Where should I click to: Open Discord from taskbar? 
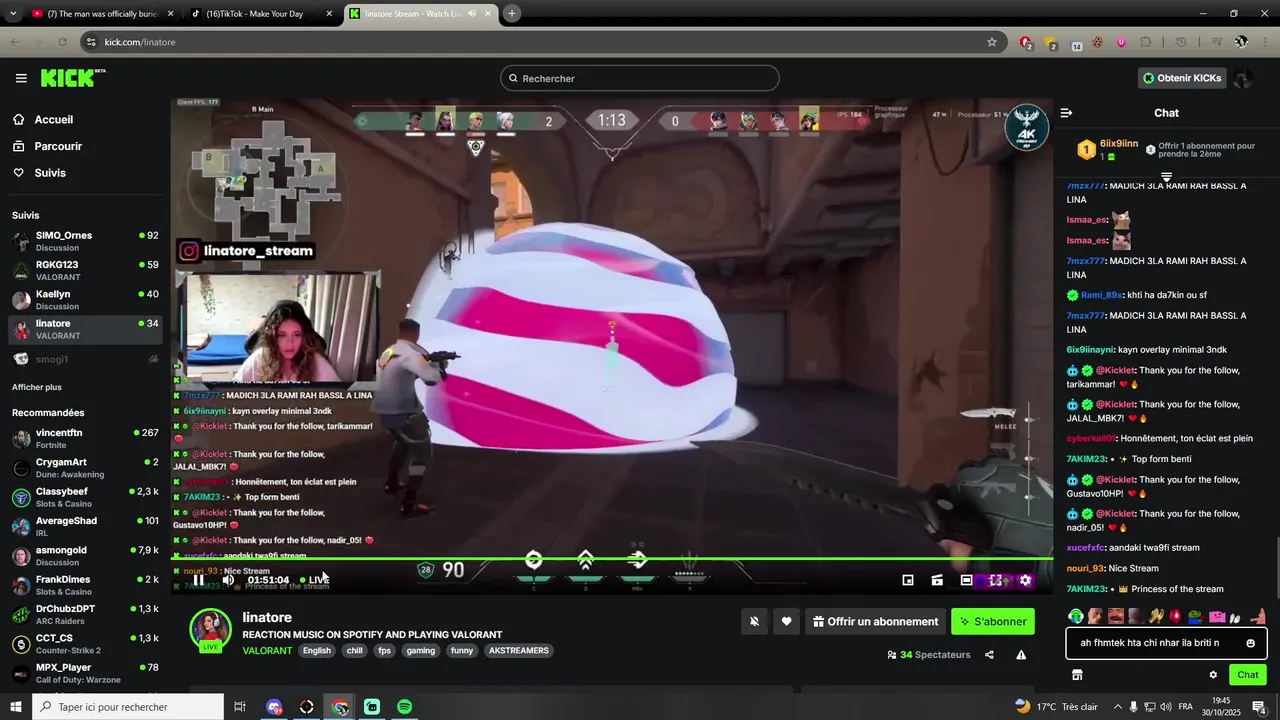[x=275, y=707]
